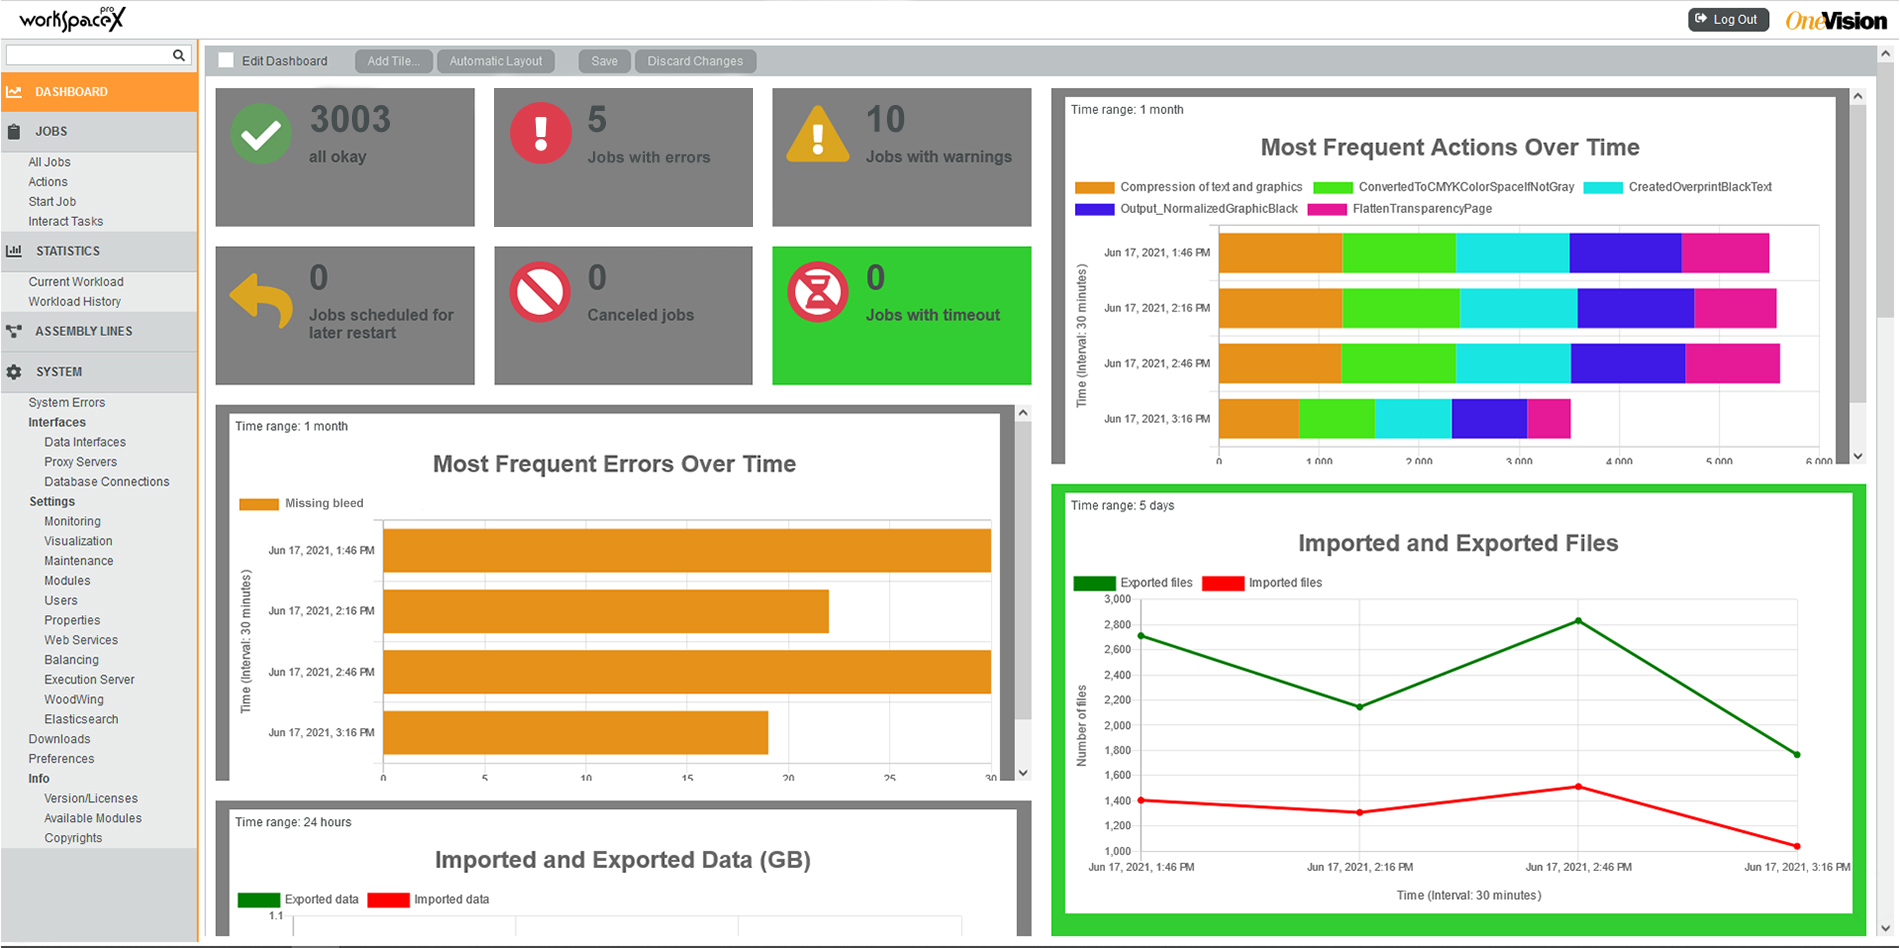Expand the Info section in the sidebar
1900x948 pixels.
38,778
